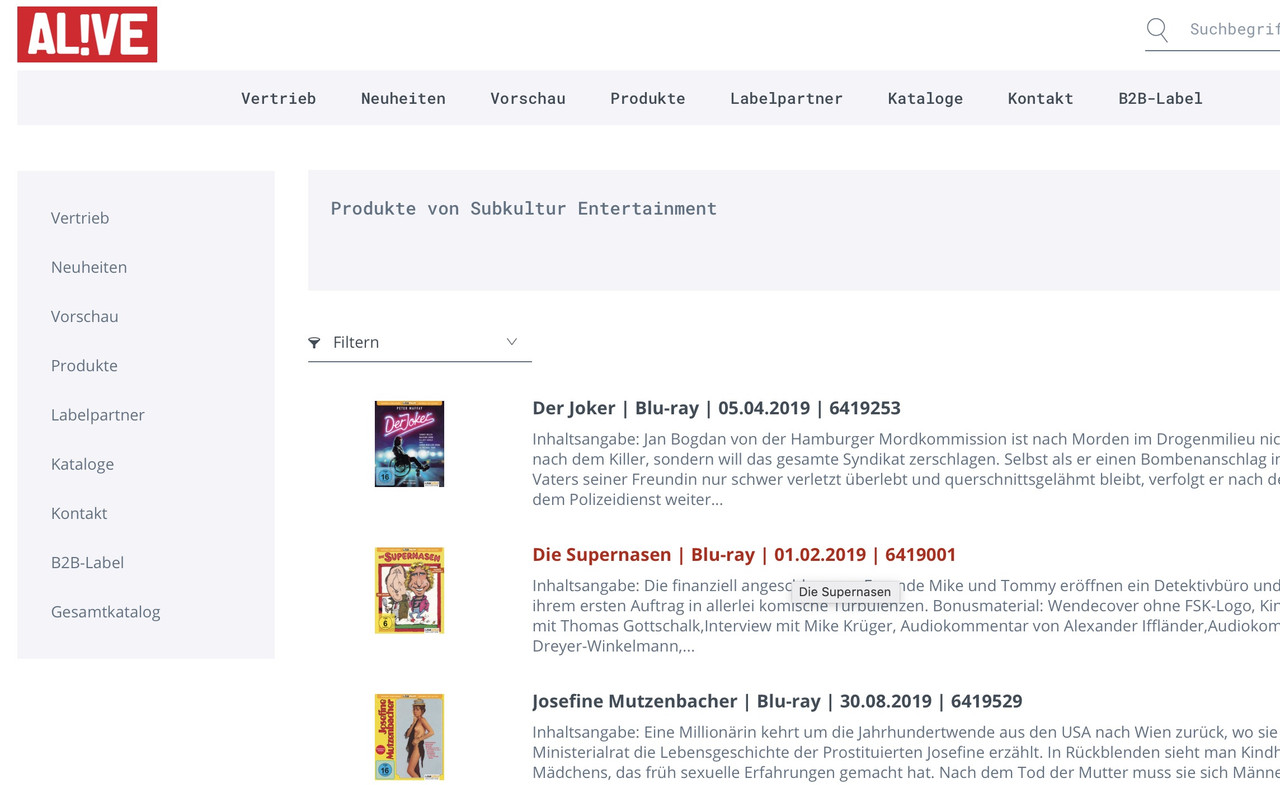Click the Der Joker Inhaltsangabe description
1280x785 pixels.
tap(906, 469)
